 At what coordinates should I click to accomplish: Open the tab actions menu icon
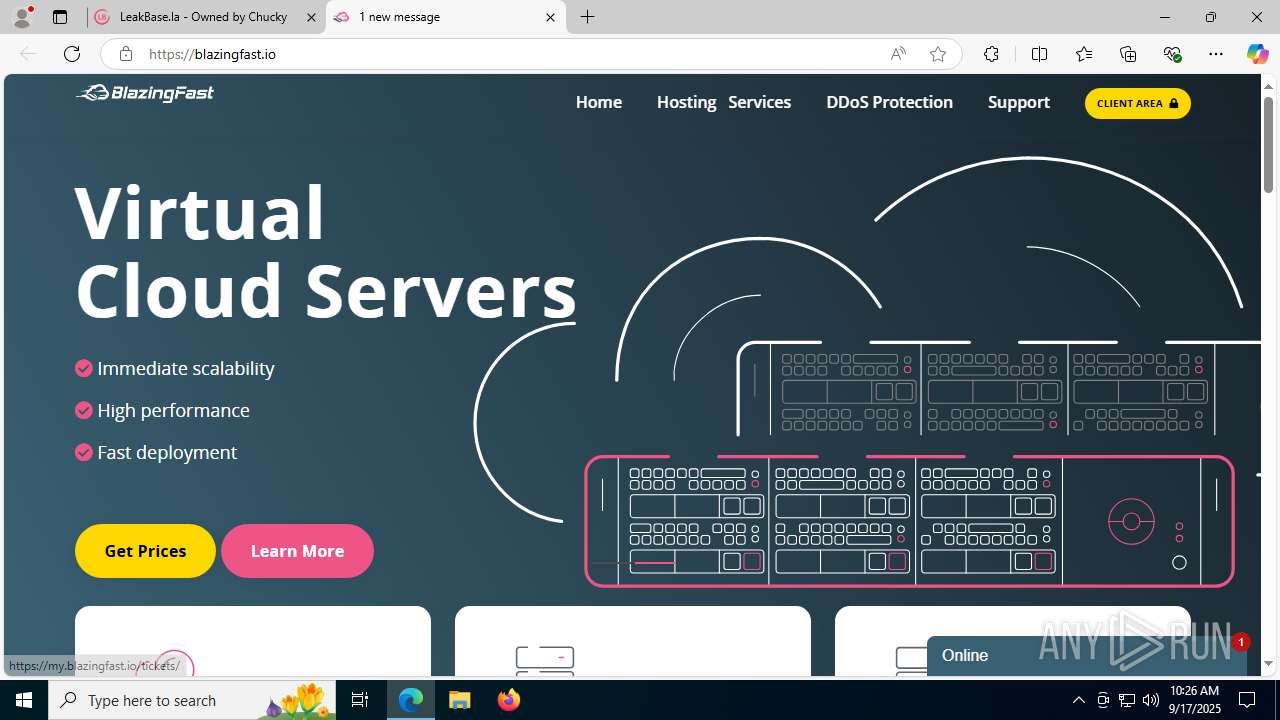(x=60, y=17)
